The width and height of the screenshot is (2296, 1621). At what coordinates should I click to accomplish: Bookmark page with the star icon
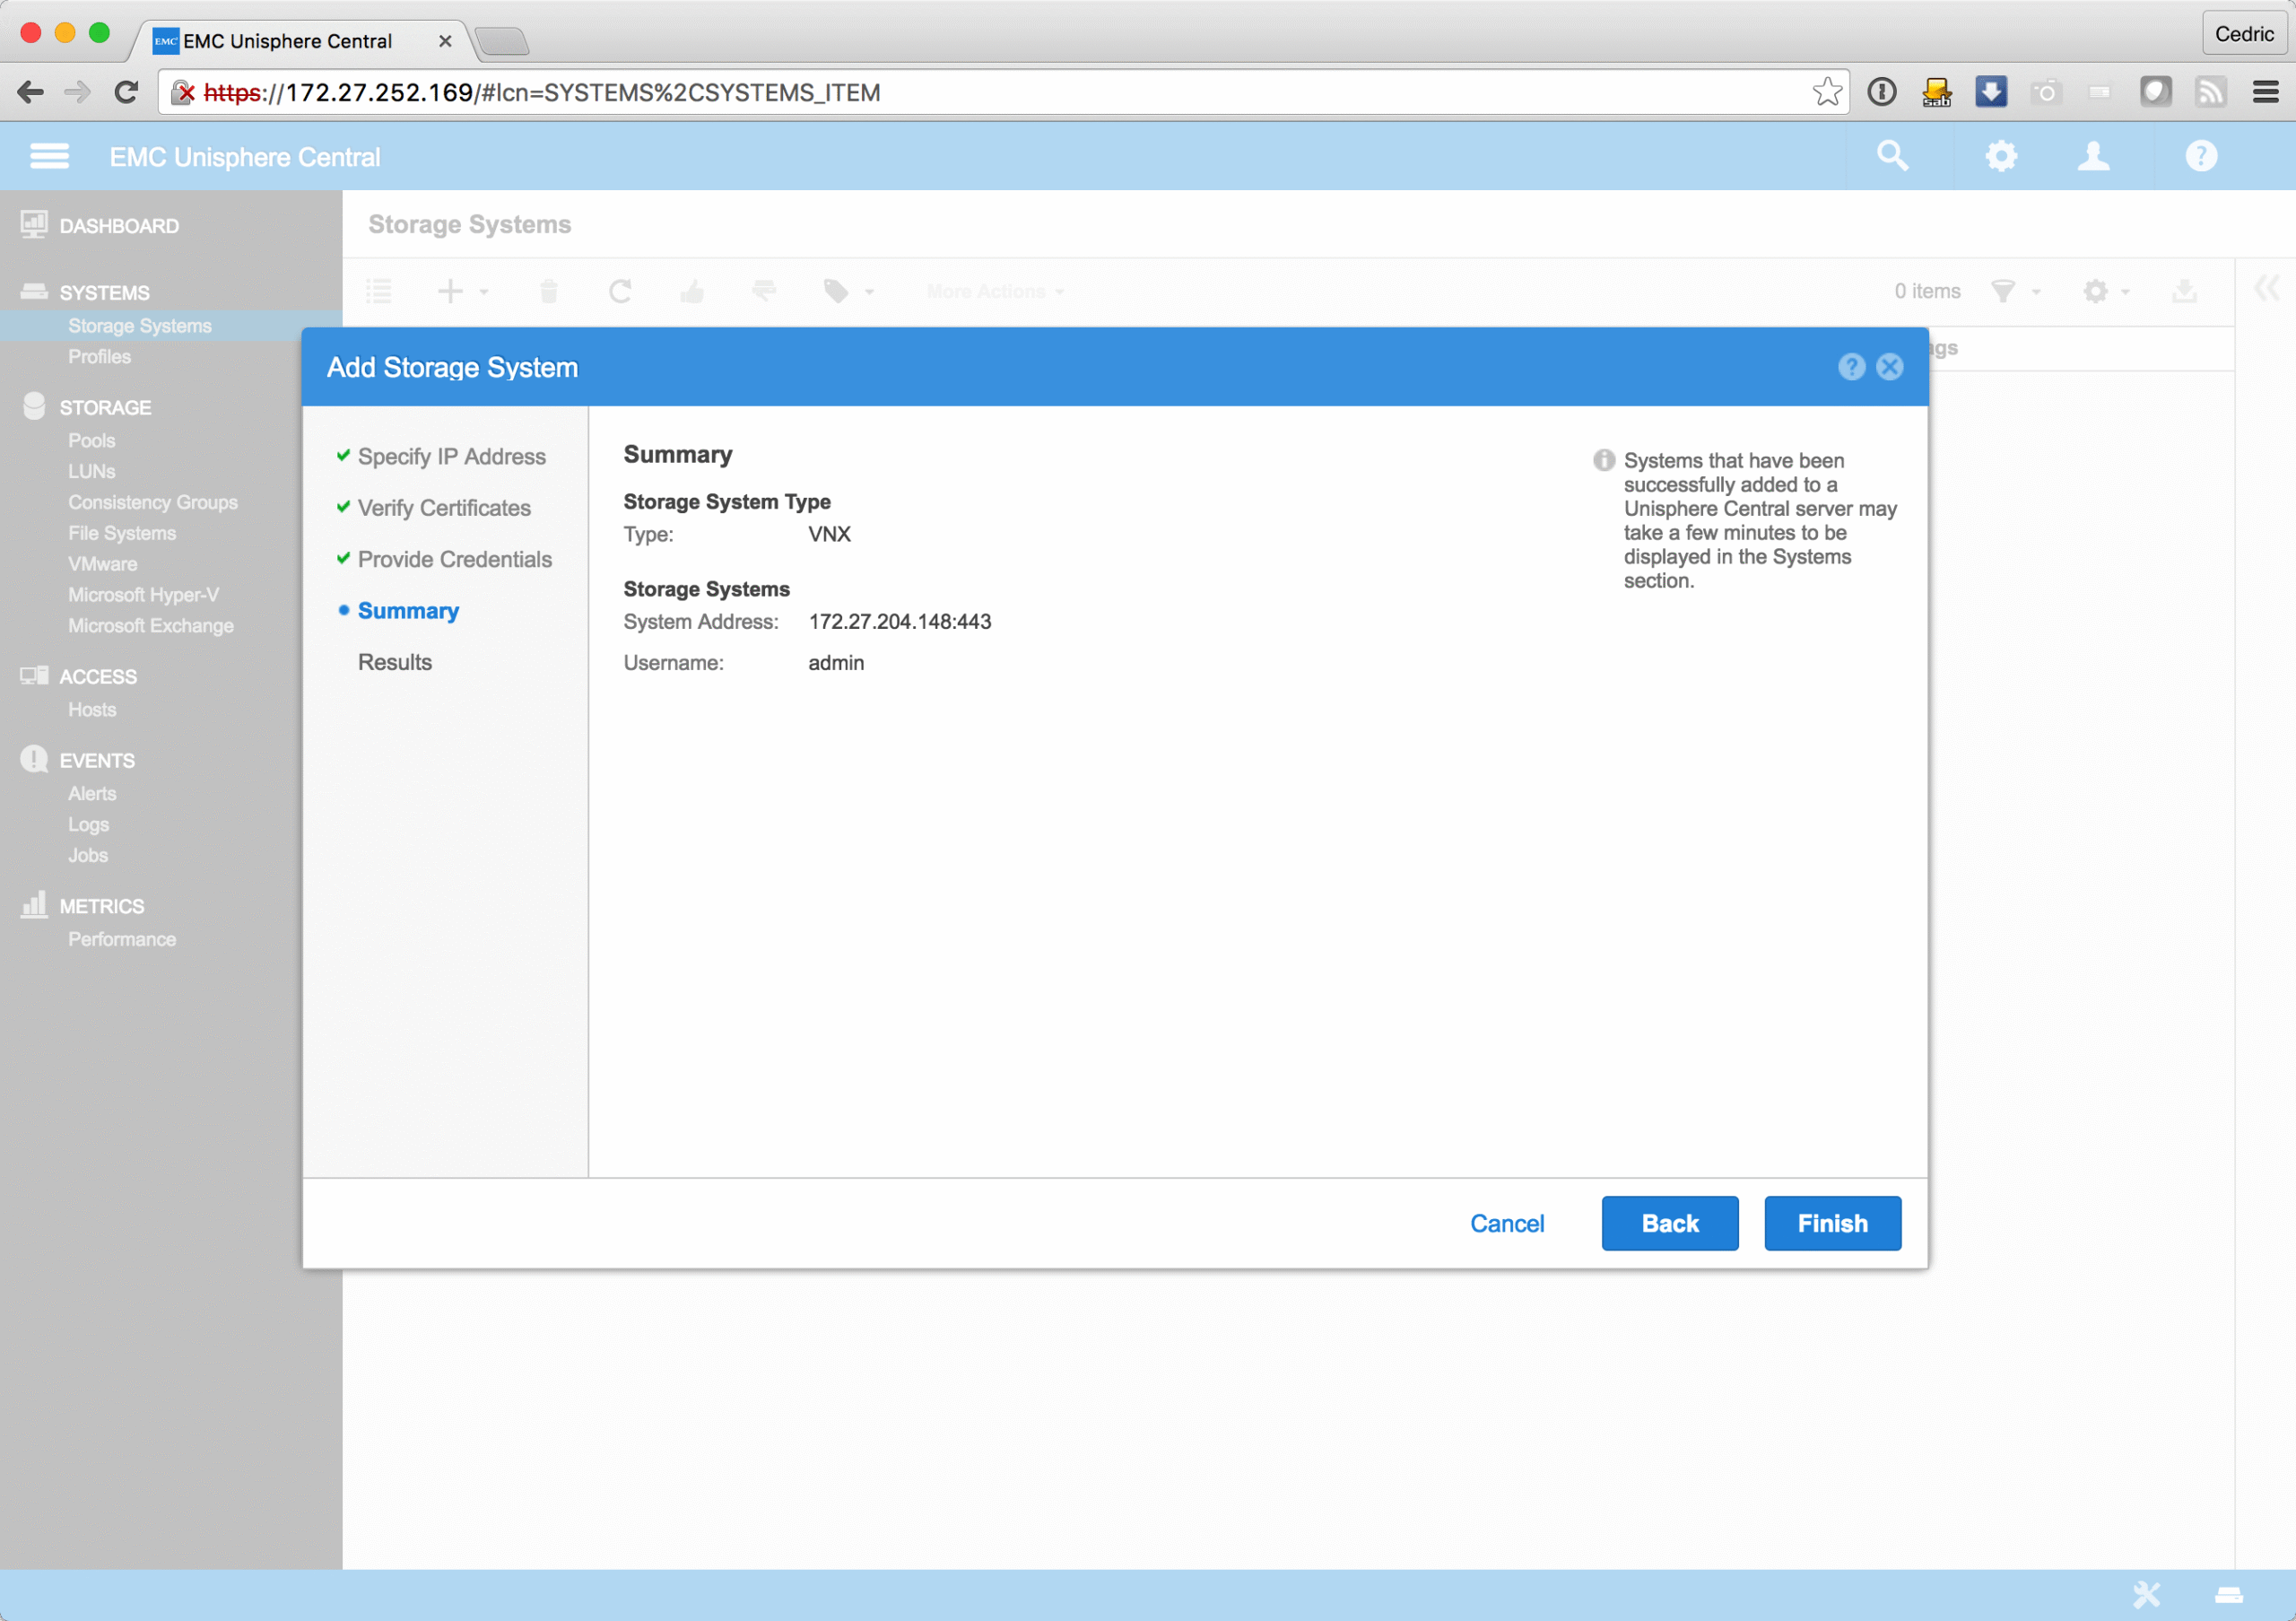pyautogui.click(x=1826, y=92)
